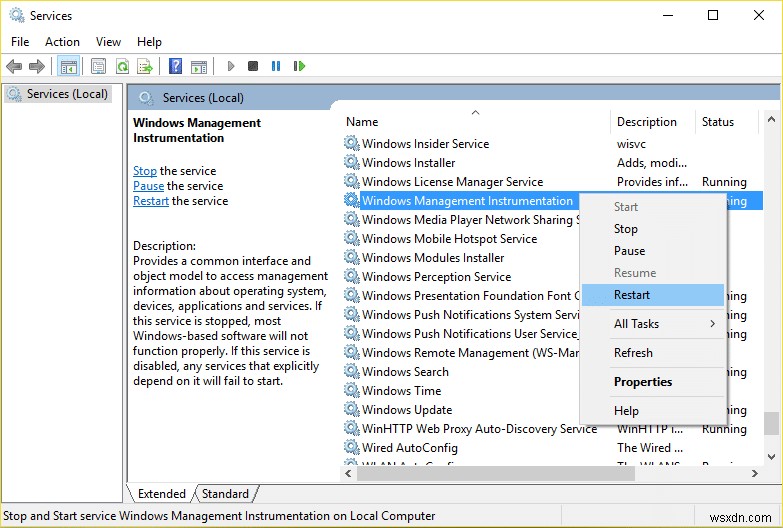Switch to the Extended tab
The image size is (783, 528).
pyautogui.click(x=161, y=494)
